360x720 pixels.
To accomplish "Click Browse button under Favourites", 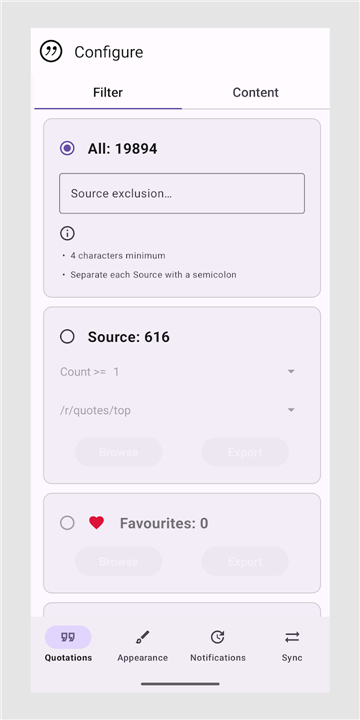I will click(x=118, y=562).
